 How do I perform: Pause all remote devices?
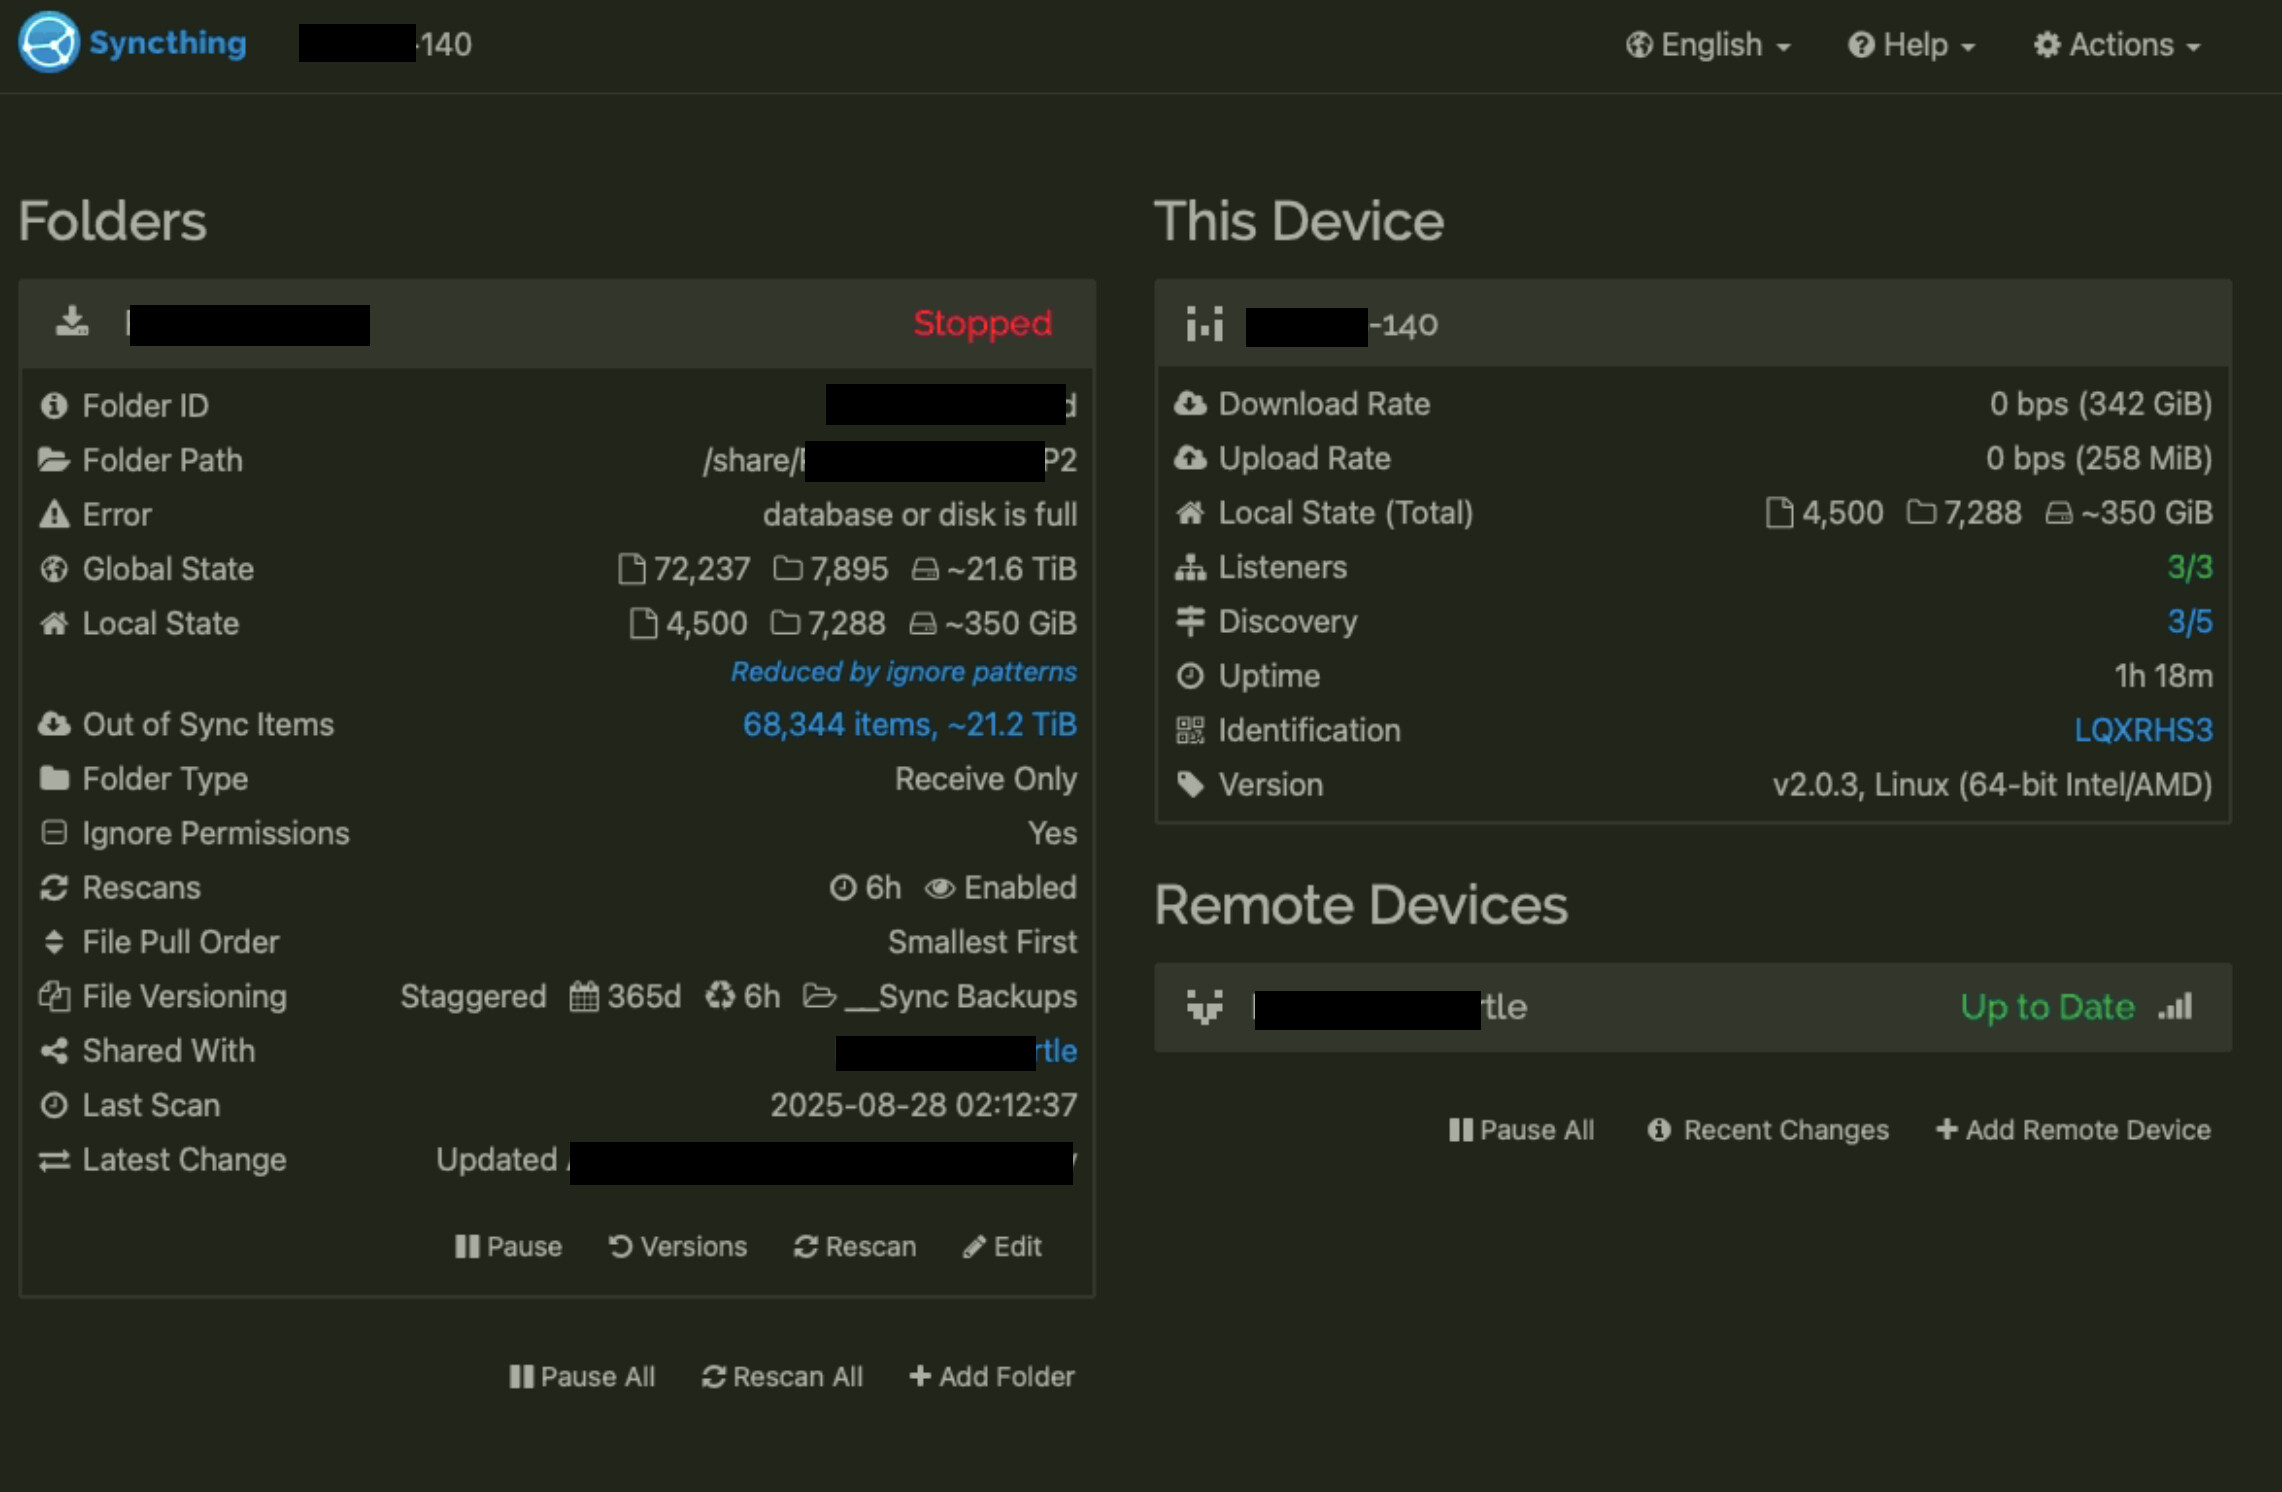[1521, 1130]
